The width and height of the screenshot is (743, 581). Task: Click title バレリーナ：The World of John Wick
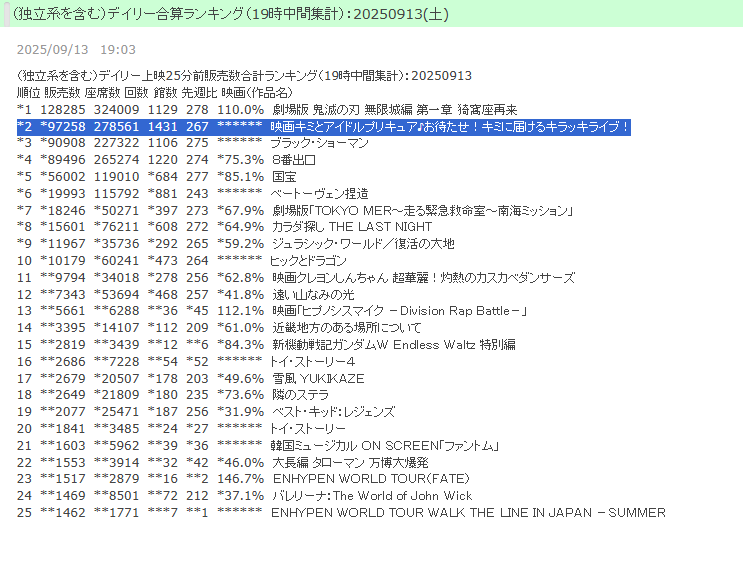372,496
